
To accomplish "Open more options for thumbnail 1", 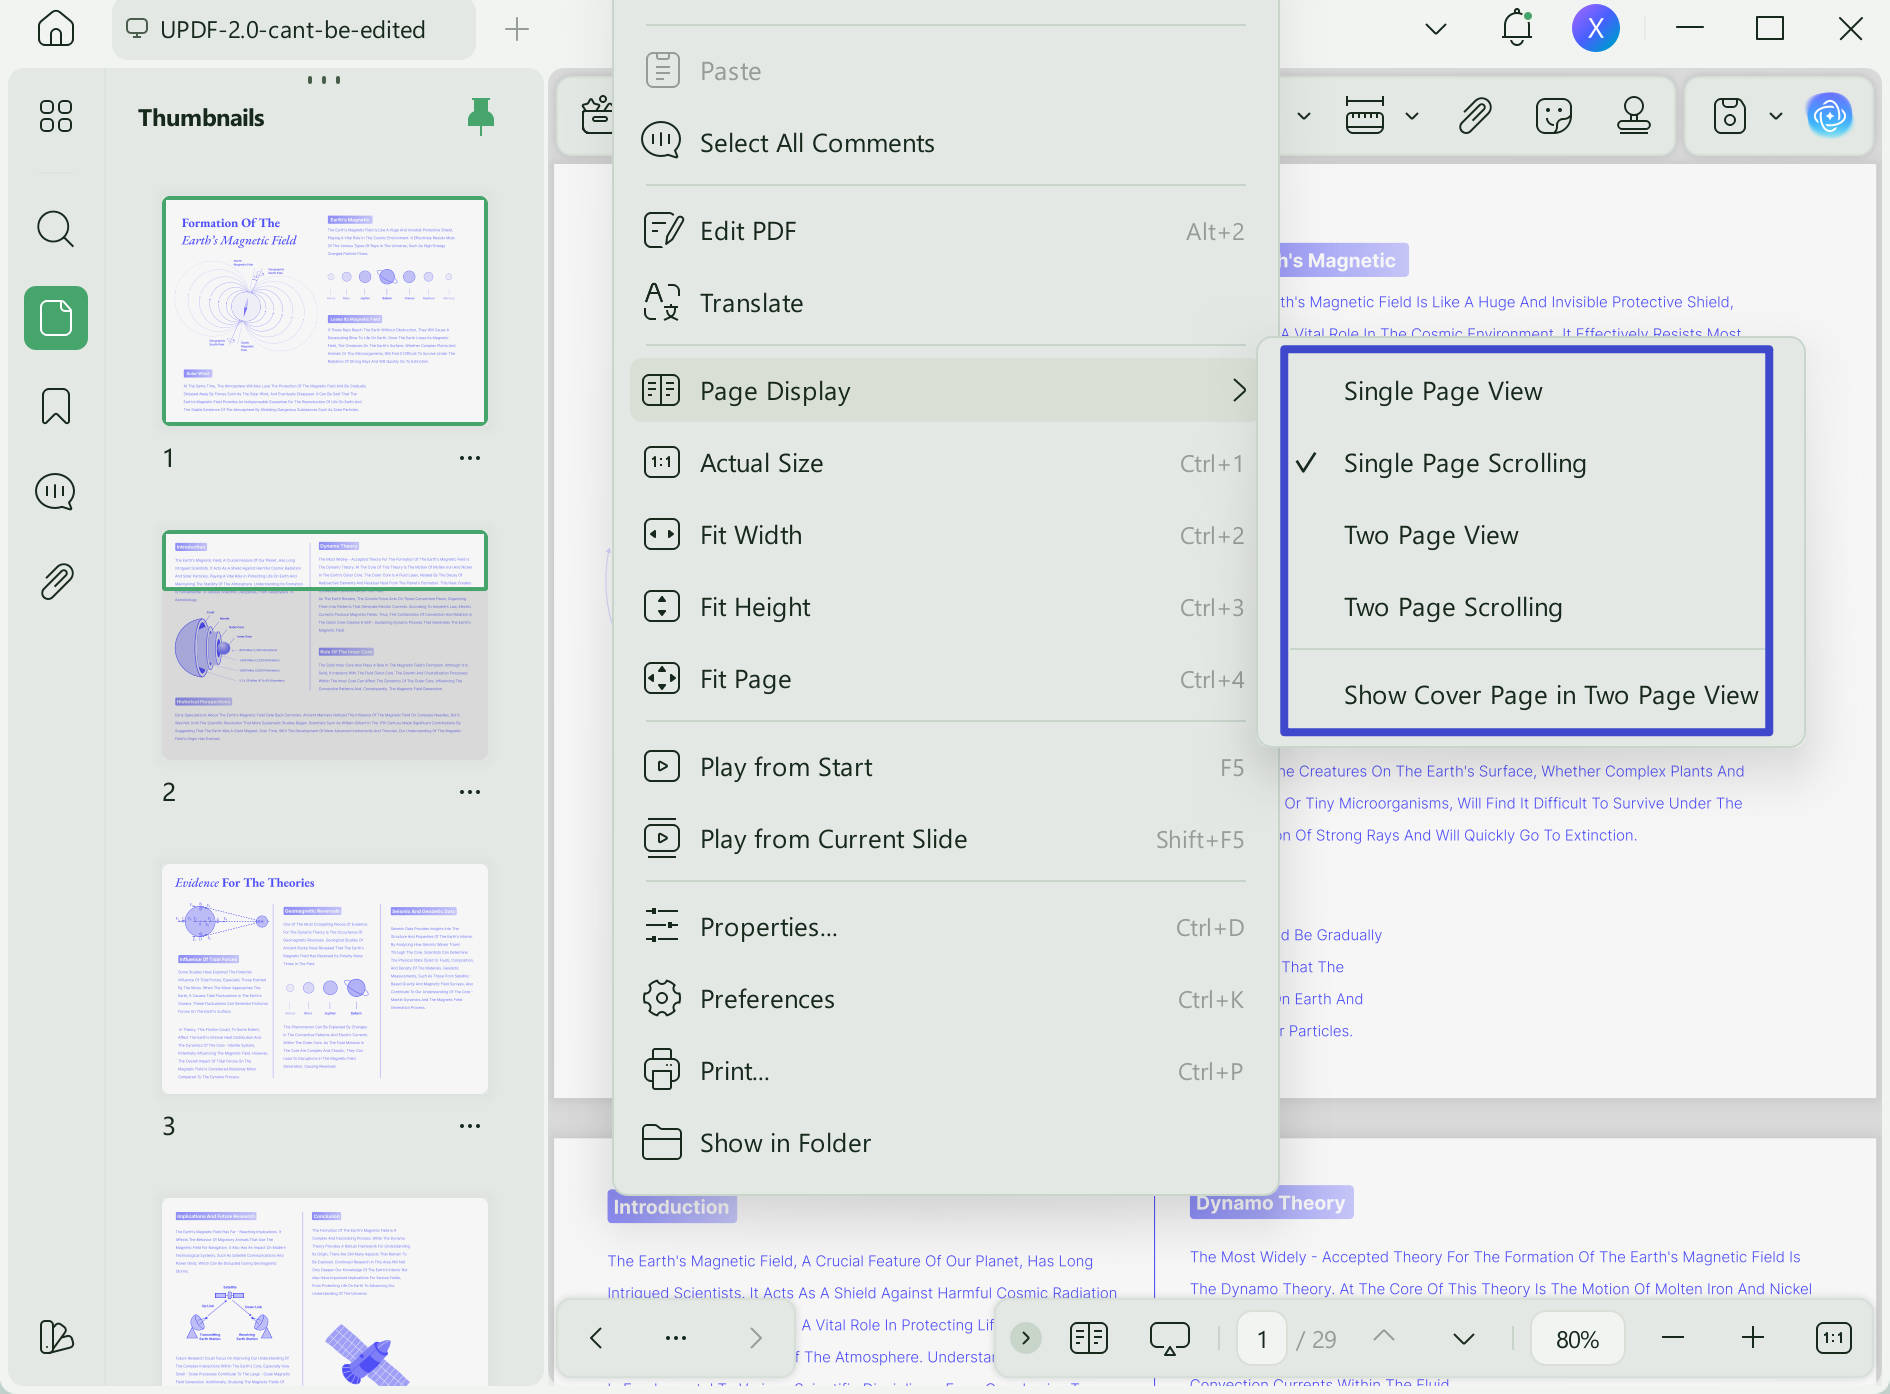I will pyautogui.click(x=470, y=458).
